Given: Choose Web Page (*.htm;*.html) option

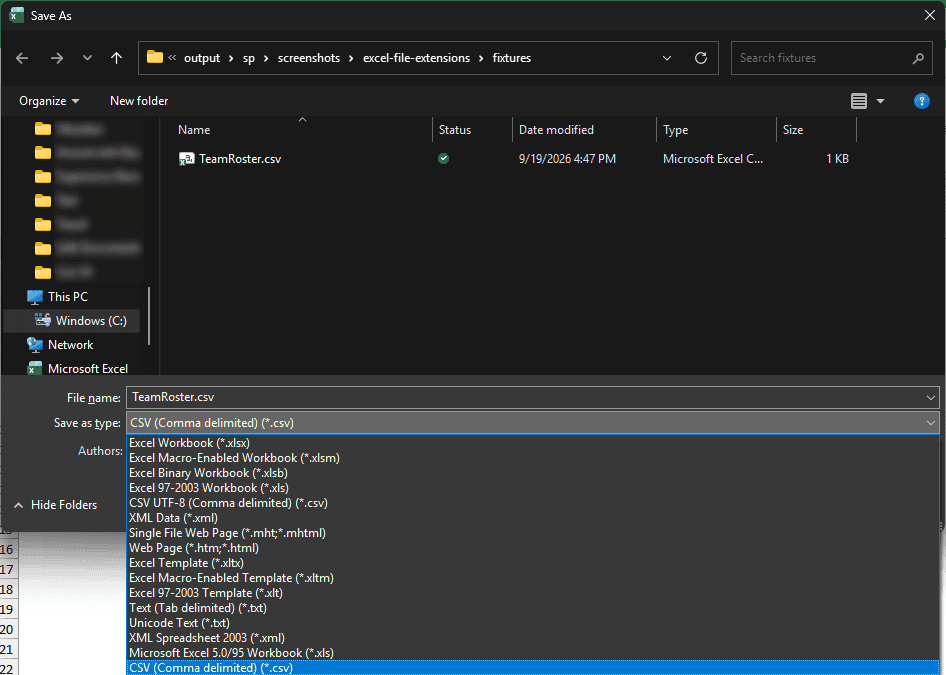Looking at the screenshot, I should 533,548.
